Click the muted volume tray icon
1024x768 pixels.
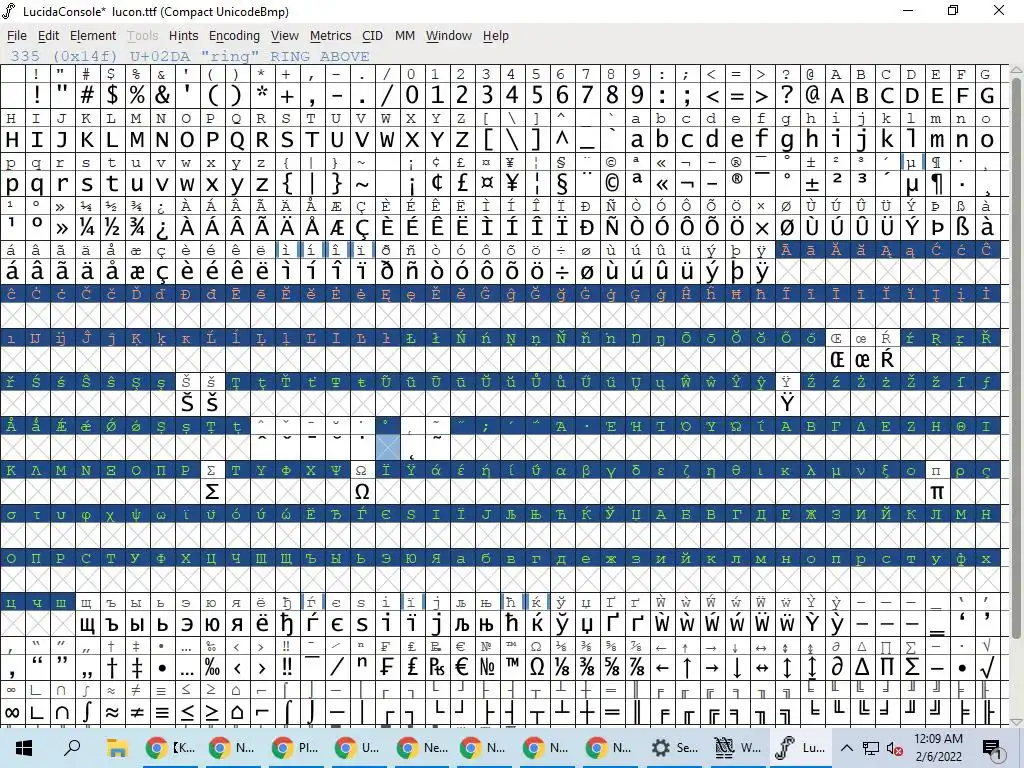895,748
